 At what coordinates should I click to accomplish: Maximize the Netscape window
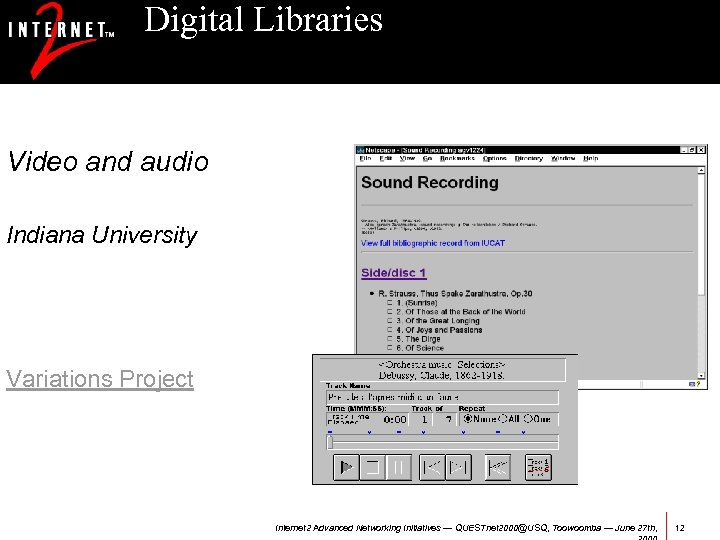click(x=692, y=150)
